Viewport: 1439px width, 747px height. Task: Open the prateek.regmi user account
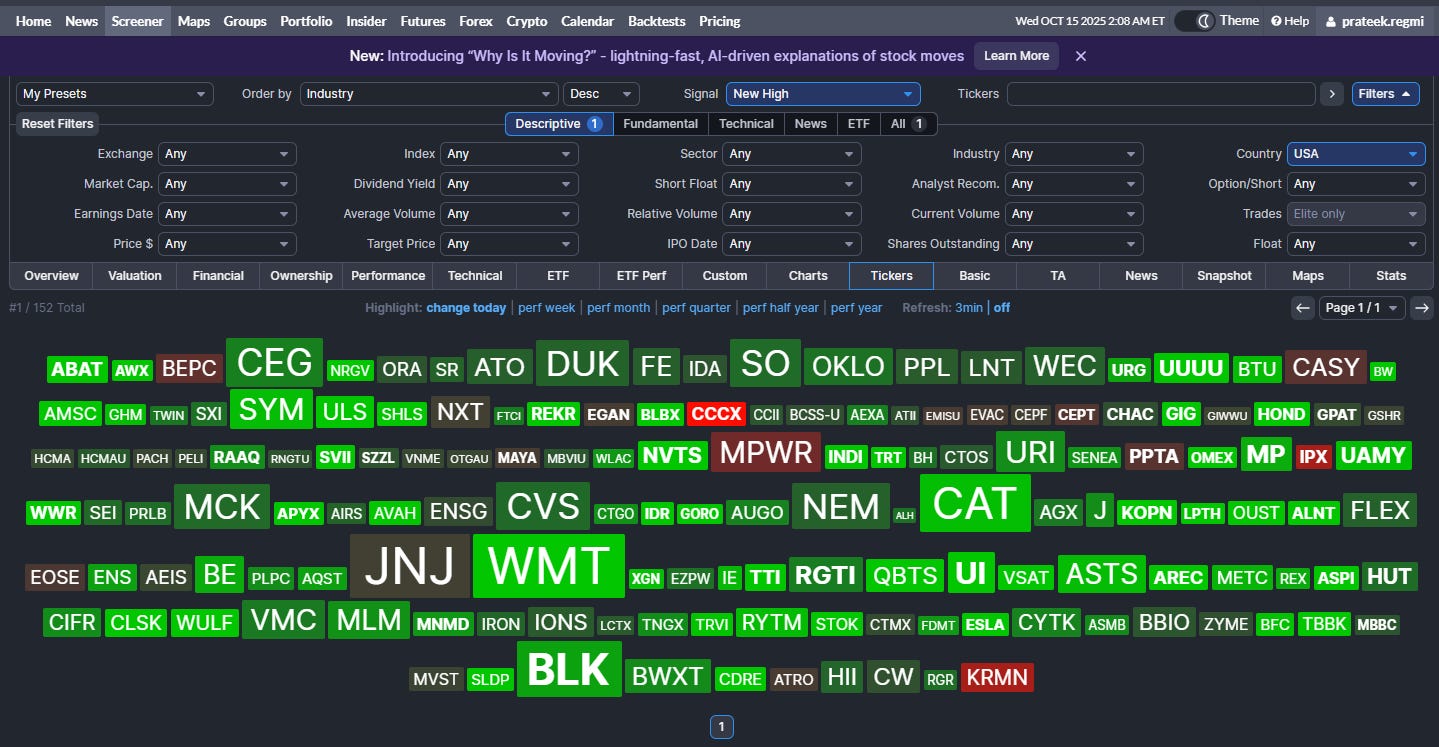coord(1375,21)
